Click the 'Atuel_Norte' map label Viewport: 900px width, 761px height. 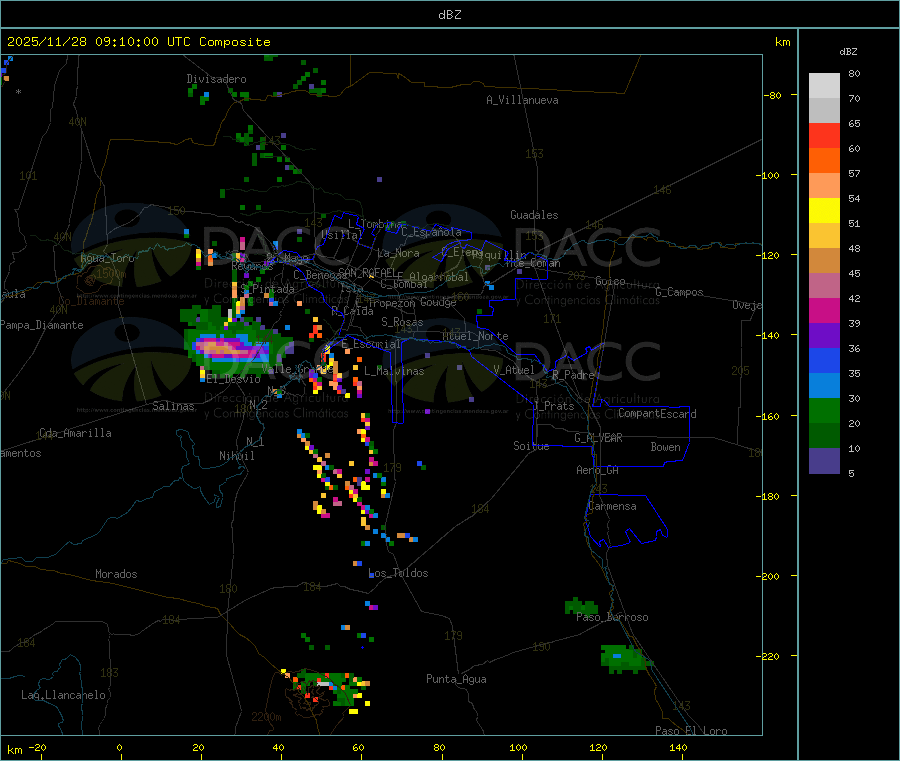point(475,336)
